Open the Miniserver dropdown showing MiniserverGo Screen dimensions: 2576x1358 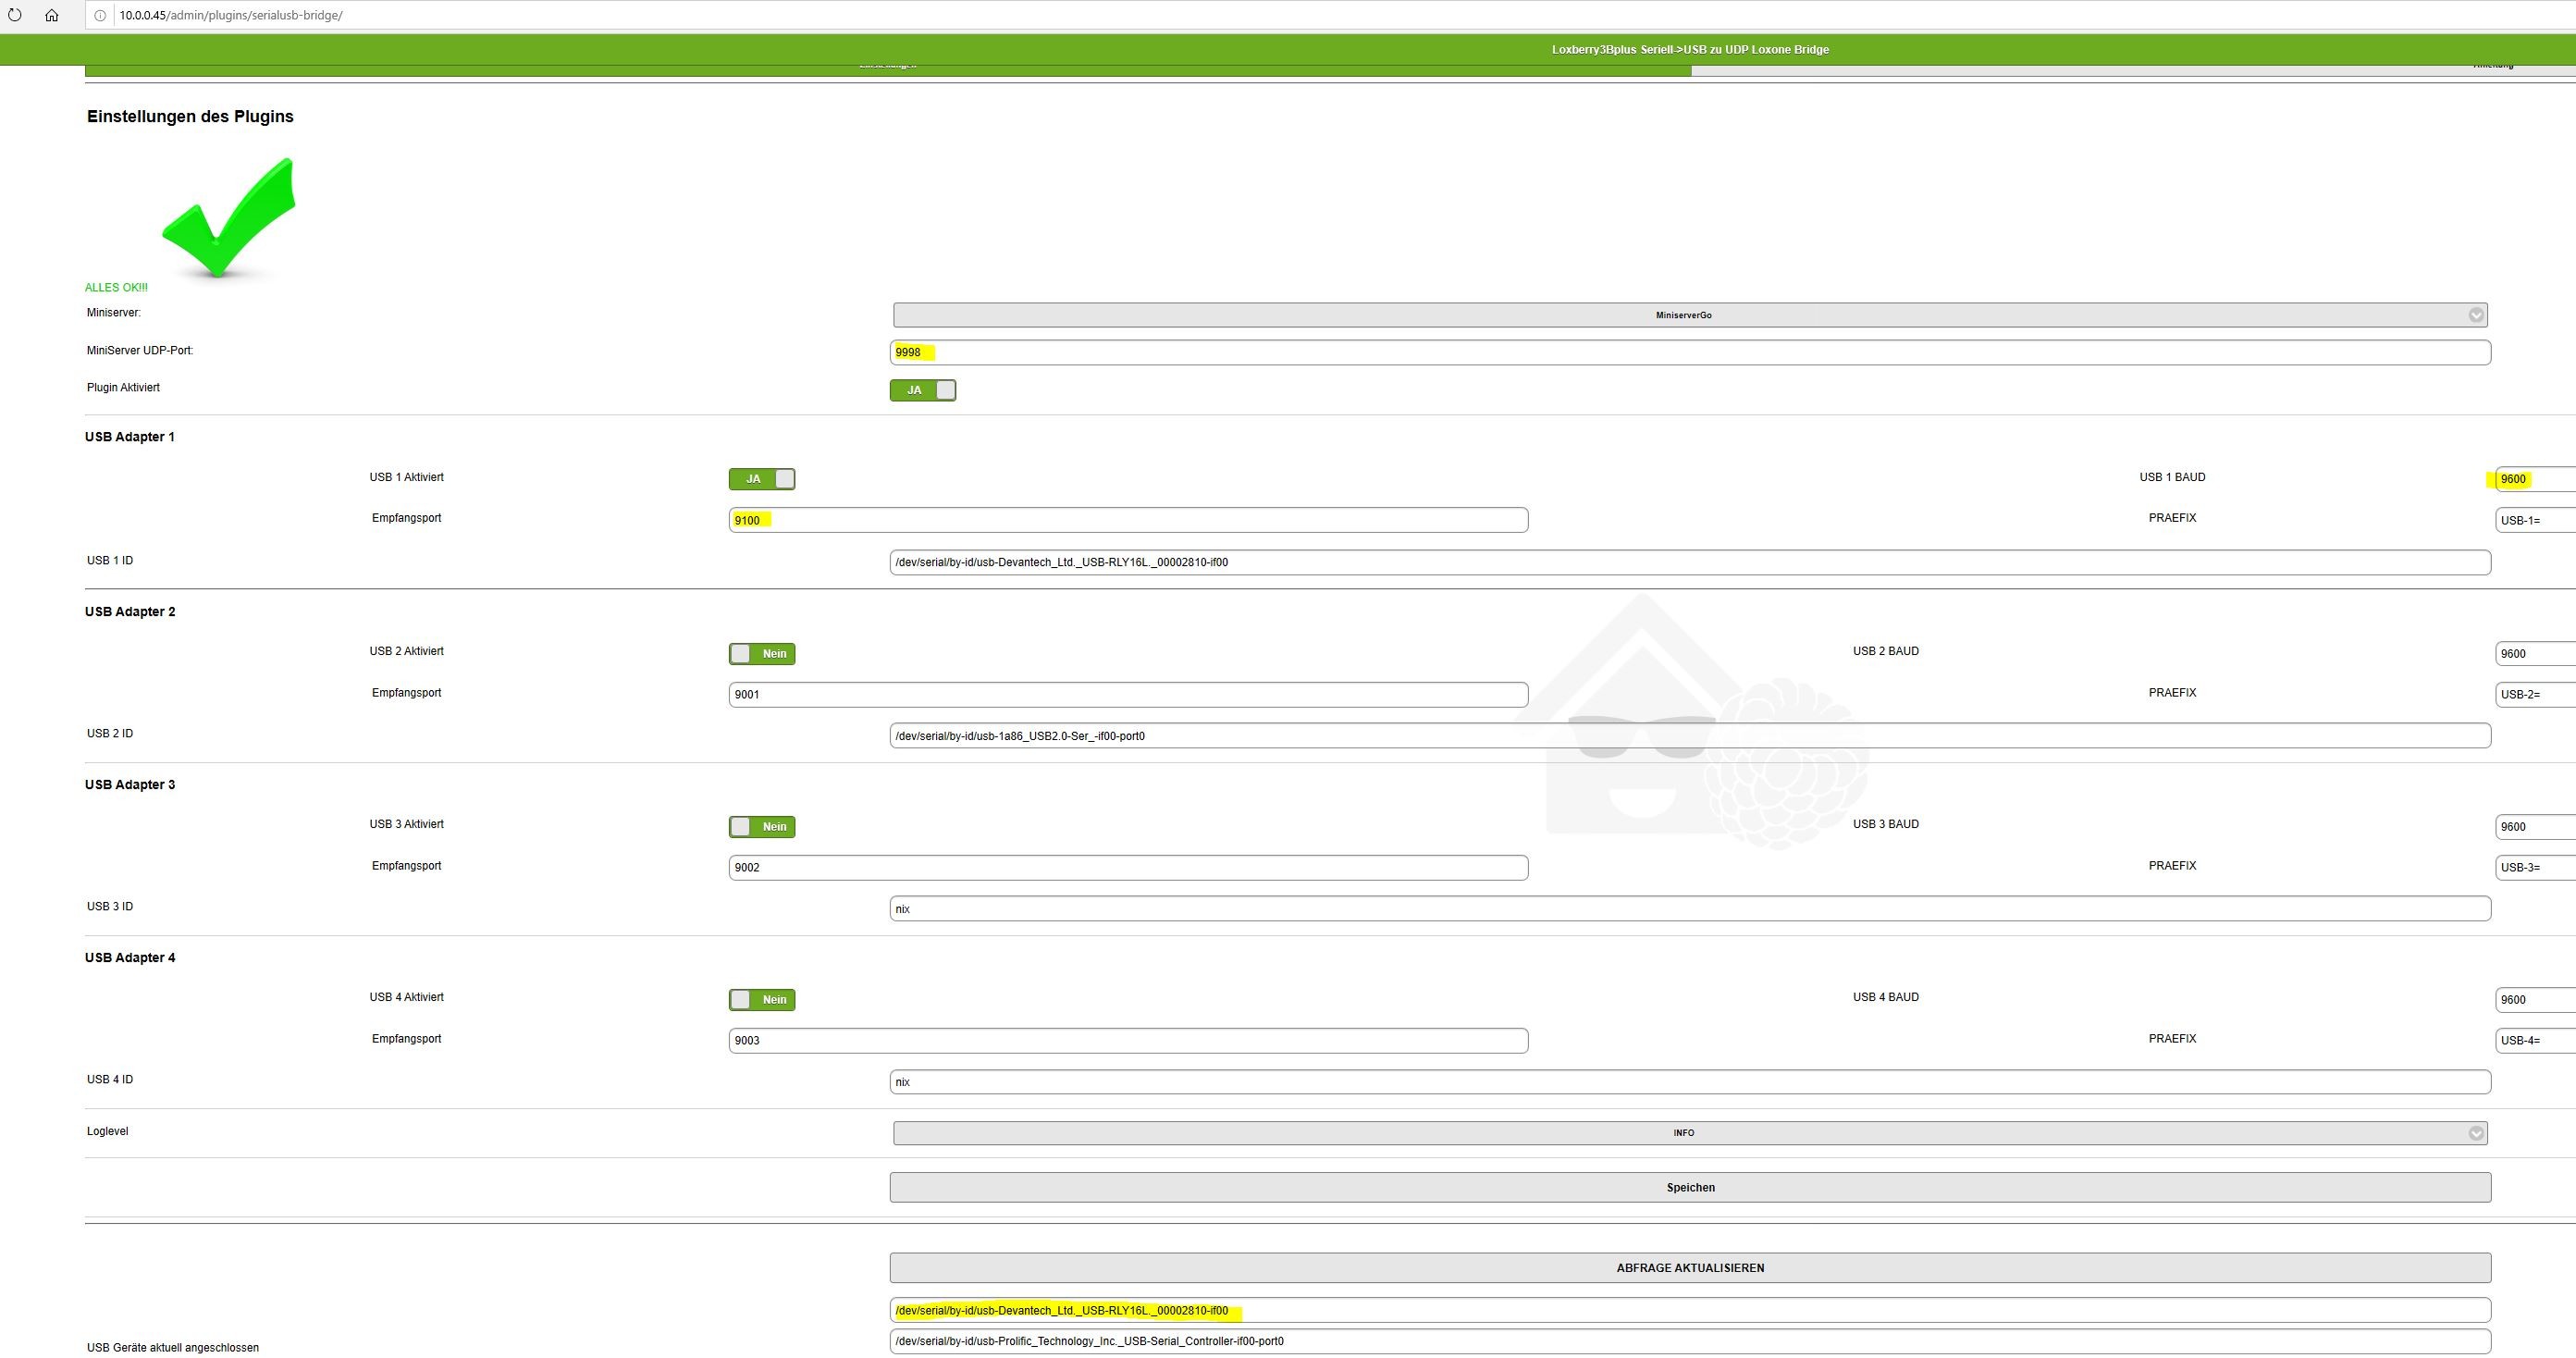1689,315
